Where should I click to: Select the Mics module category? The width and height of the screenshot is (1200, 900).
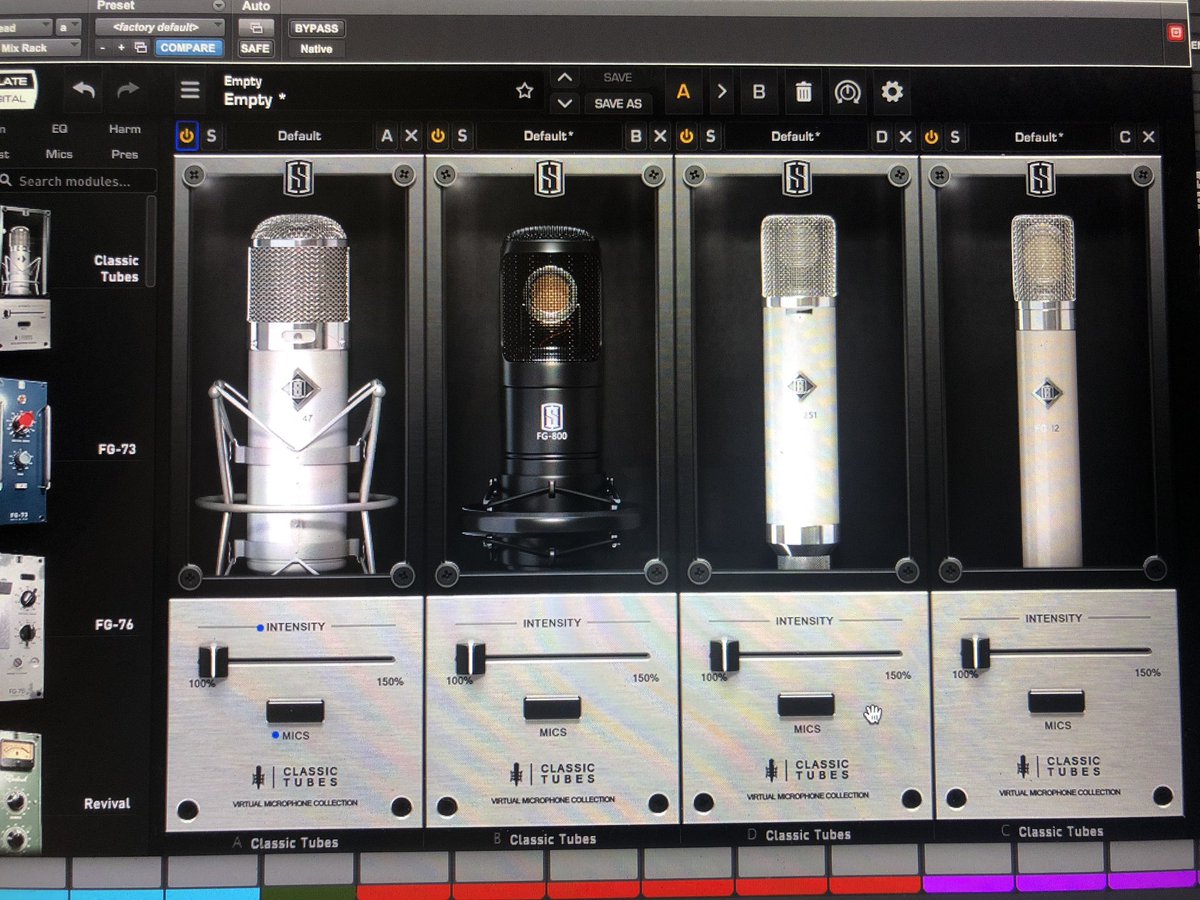pyautogui.click(x=59, y=154)
